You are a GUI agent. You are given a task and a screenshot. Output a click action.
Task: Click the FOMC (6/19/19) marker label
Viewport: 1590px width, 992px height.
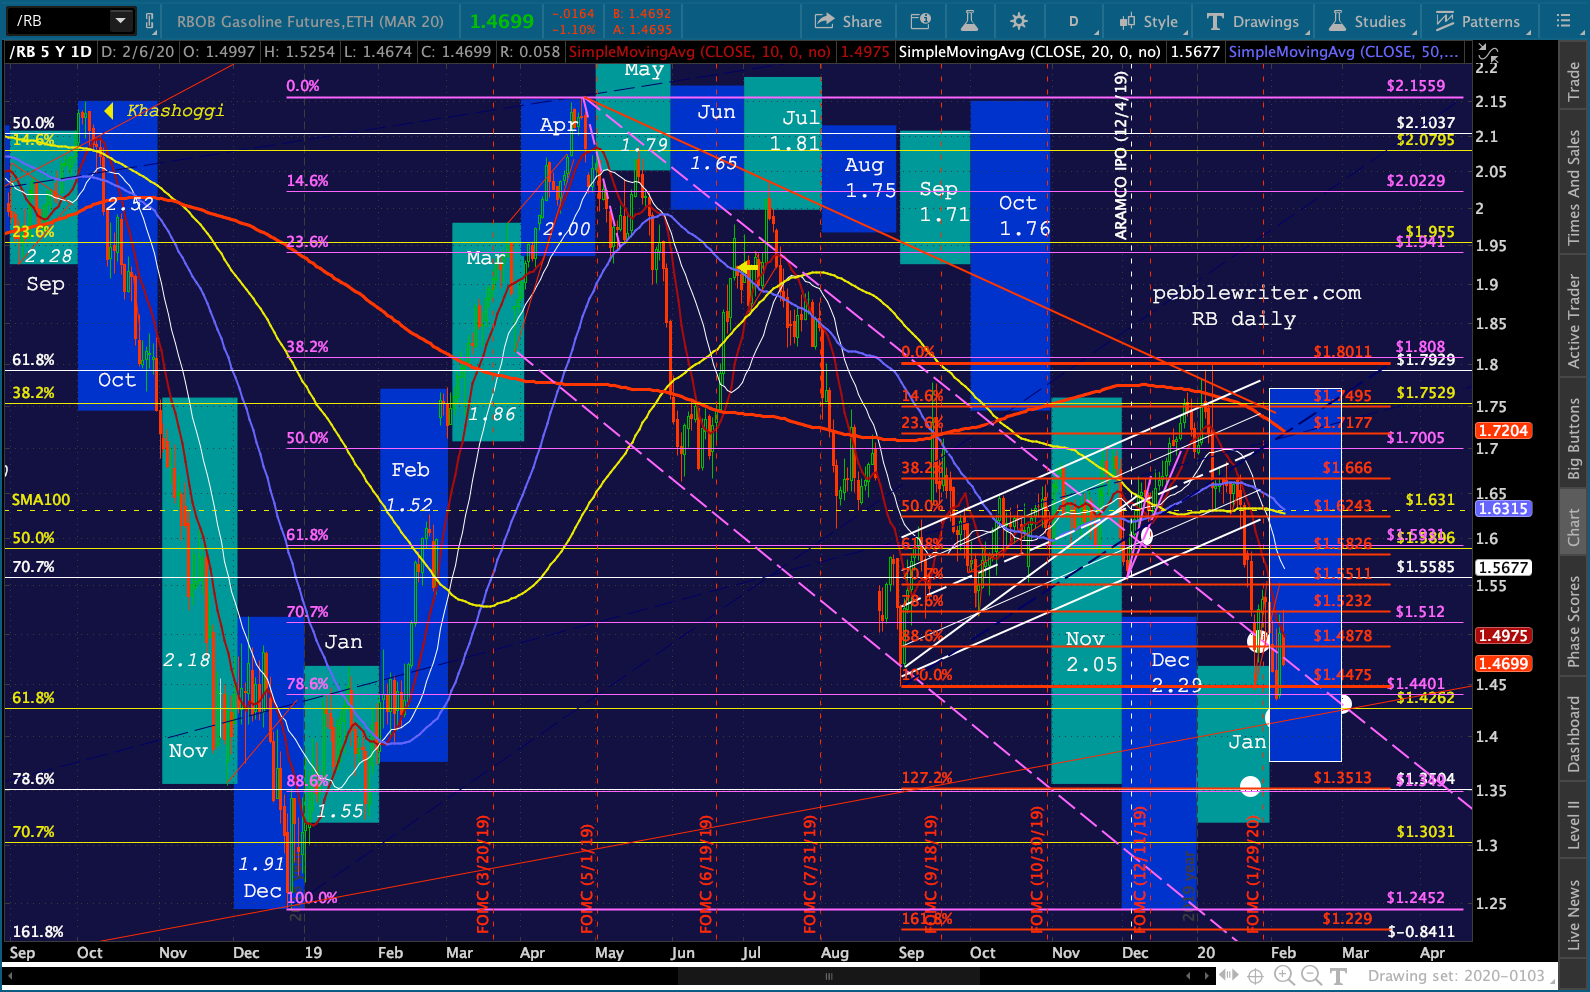pos(706,875)
